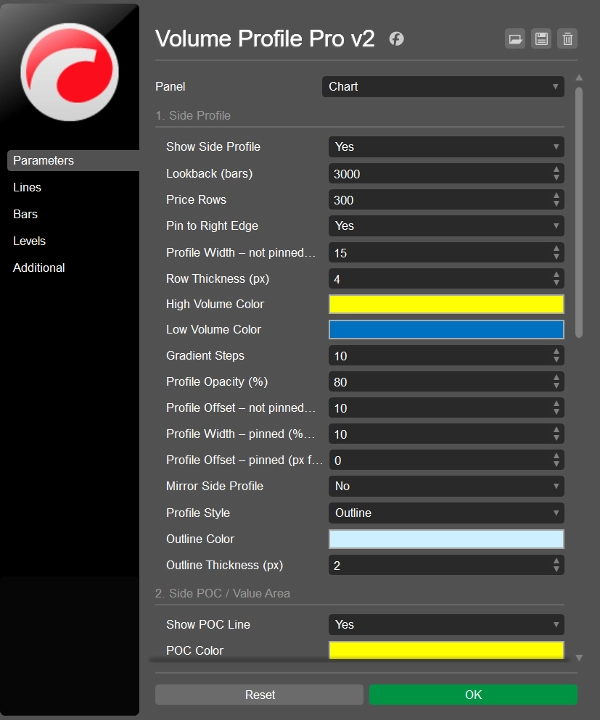Click the vertical scrollbar thumb

click(x=579, y=213)
